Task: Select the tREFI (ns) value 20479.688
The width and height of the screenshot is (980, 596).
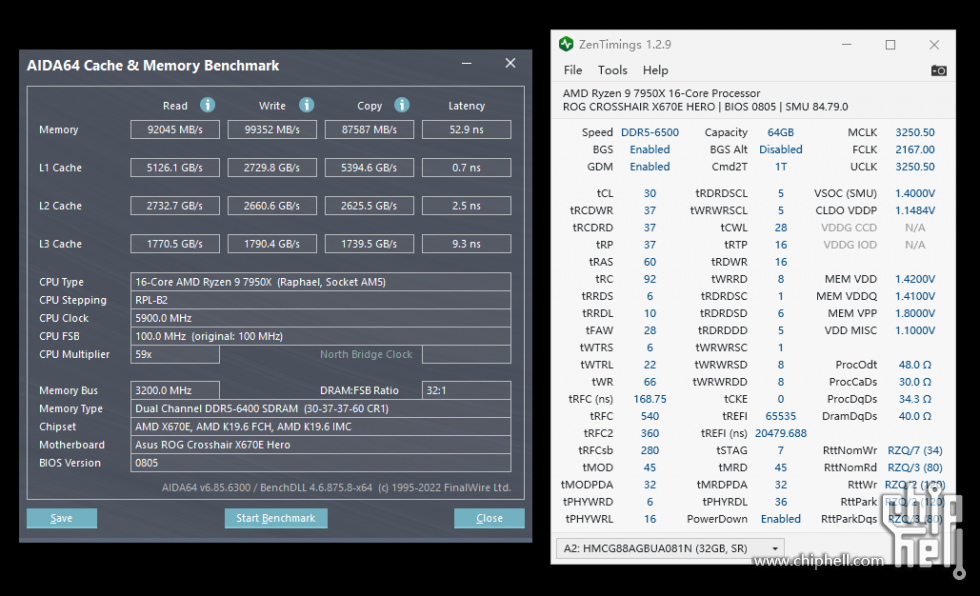Action: point(781,434)
